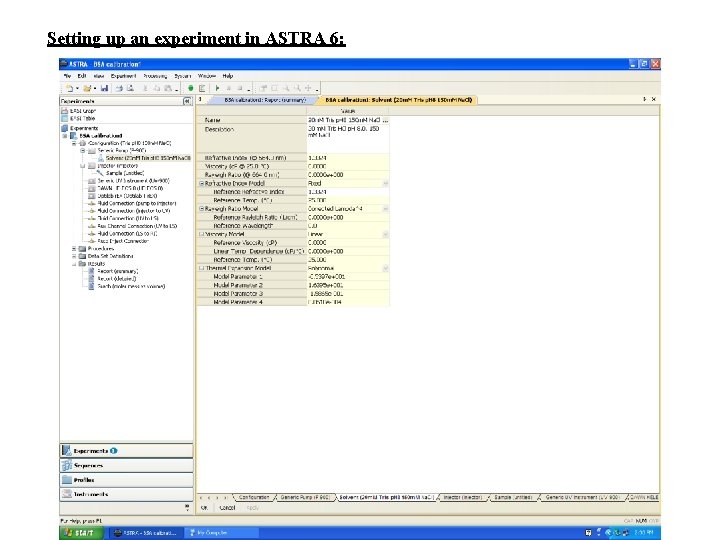
Task: Select Fluid Connection (pump to injector) tree item
Action: coord(137,203)
